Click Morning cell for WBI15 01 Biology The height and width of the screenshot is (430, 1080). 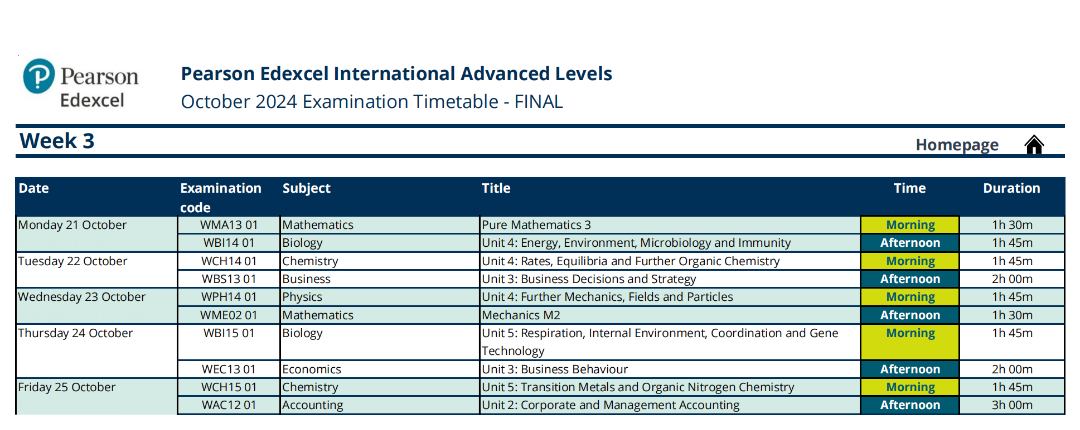click(x=910, y=342)
